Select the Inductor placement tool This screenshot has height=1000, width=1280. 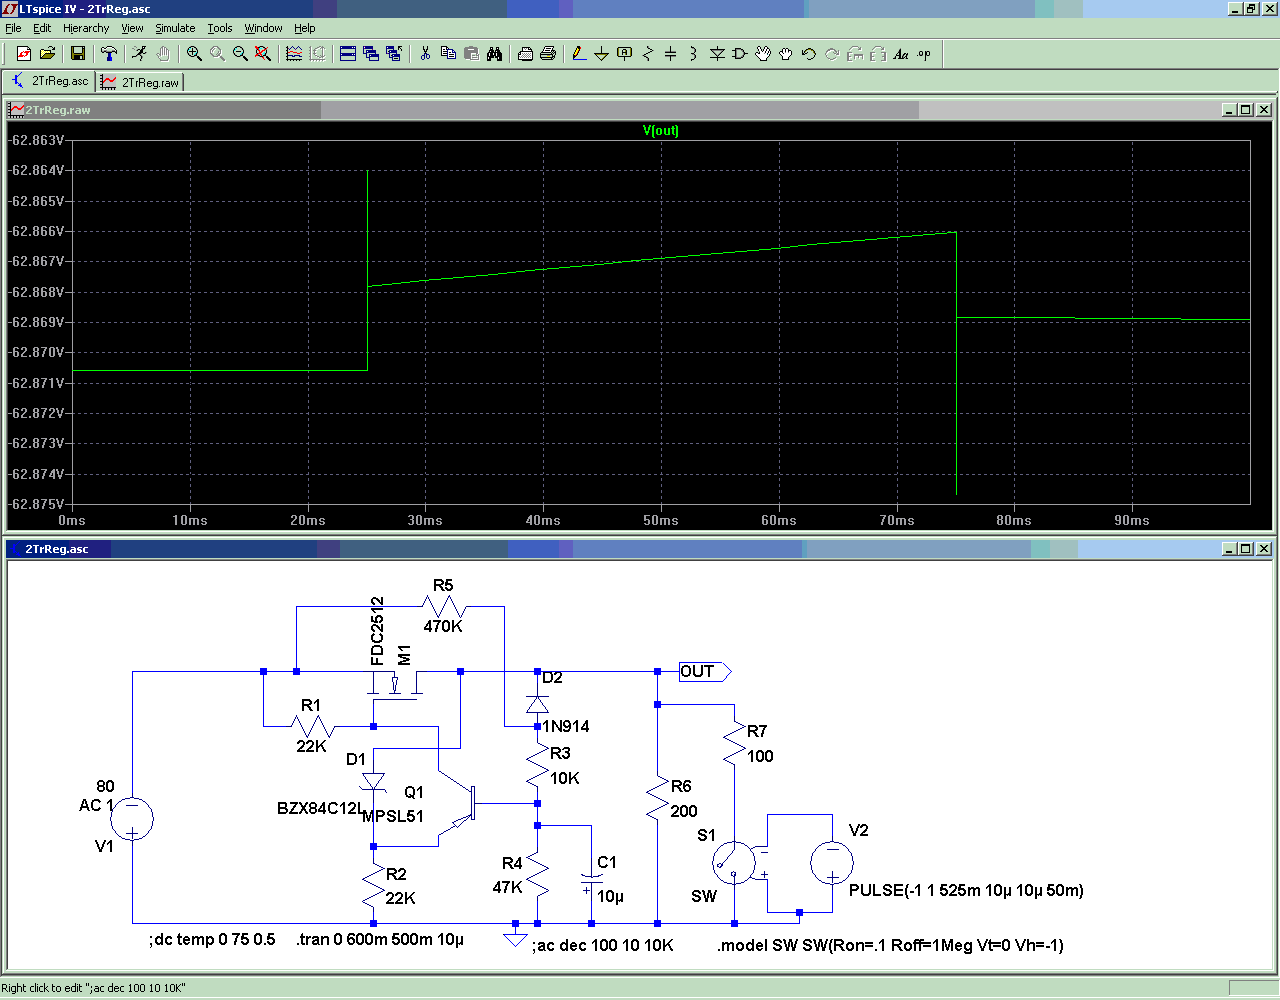click(694, 54)
